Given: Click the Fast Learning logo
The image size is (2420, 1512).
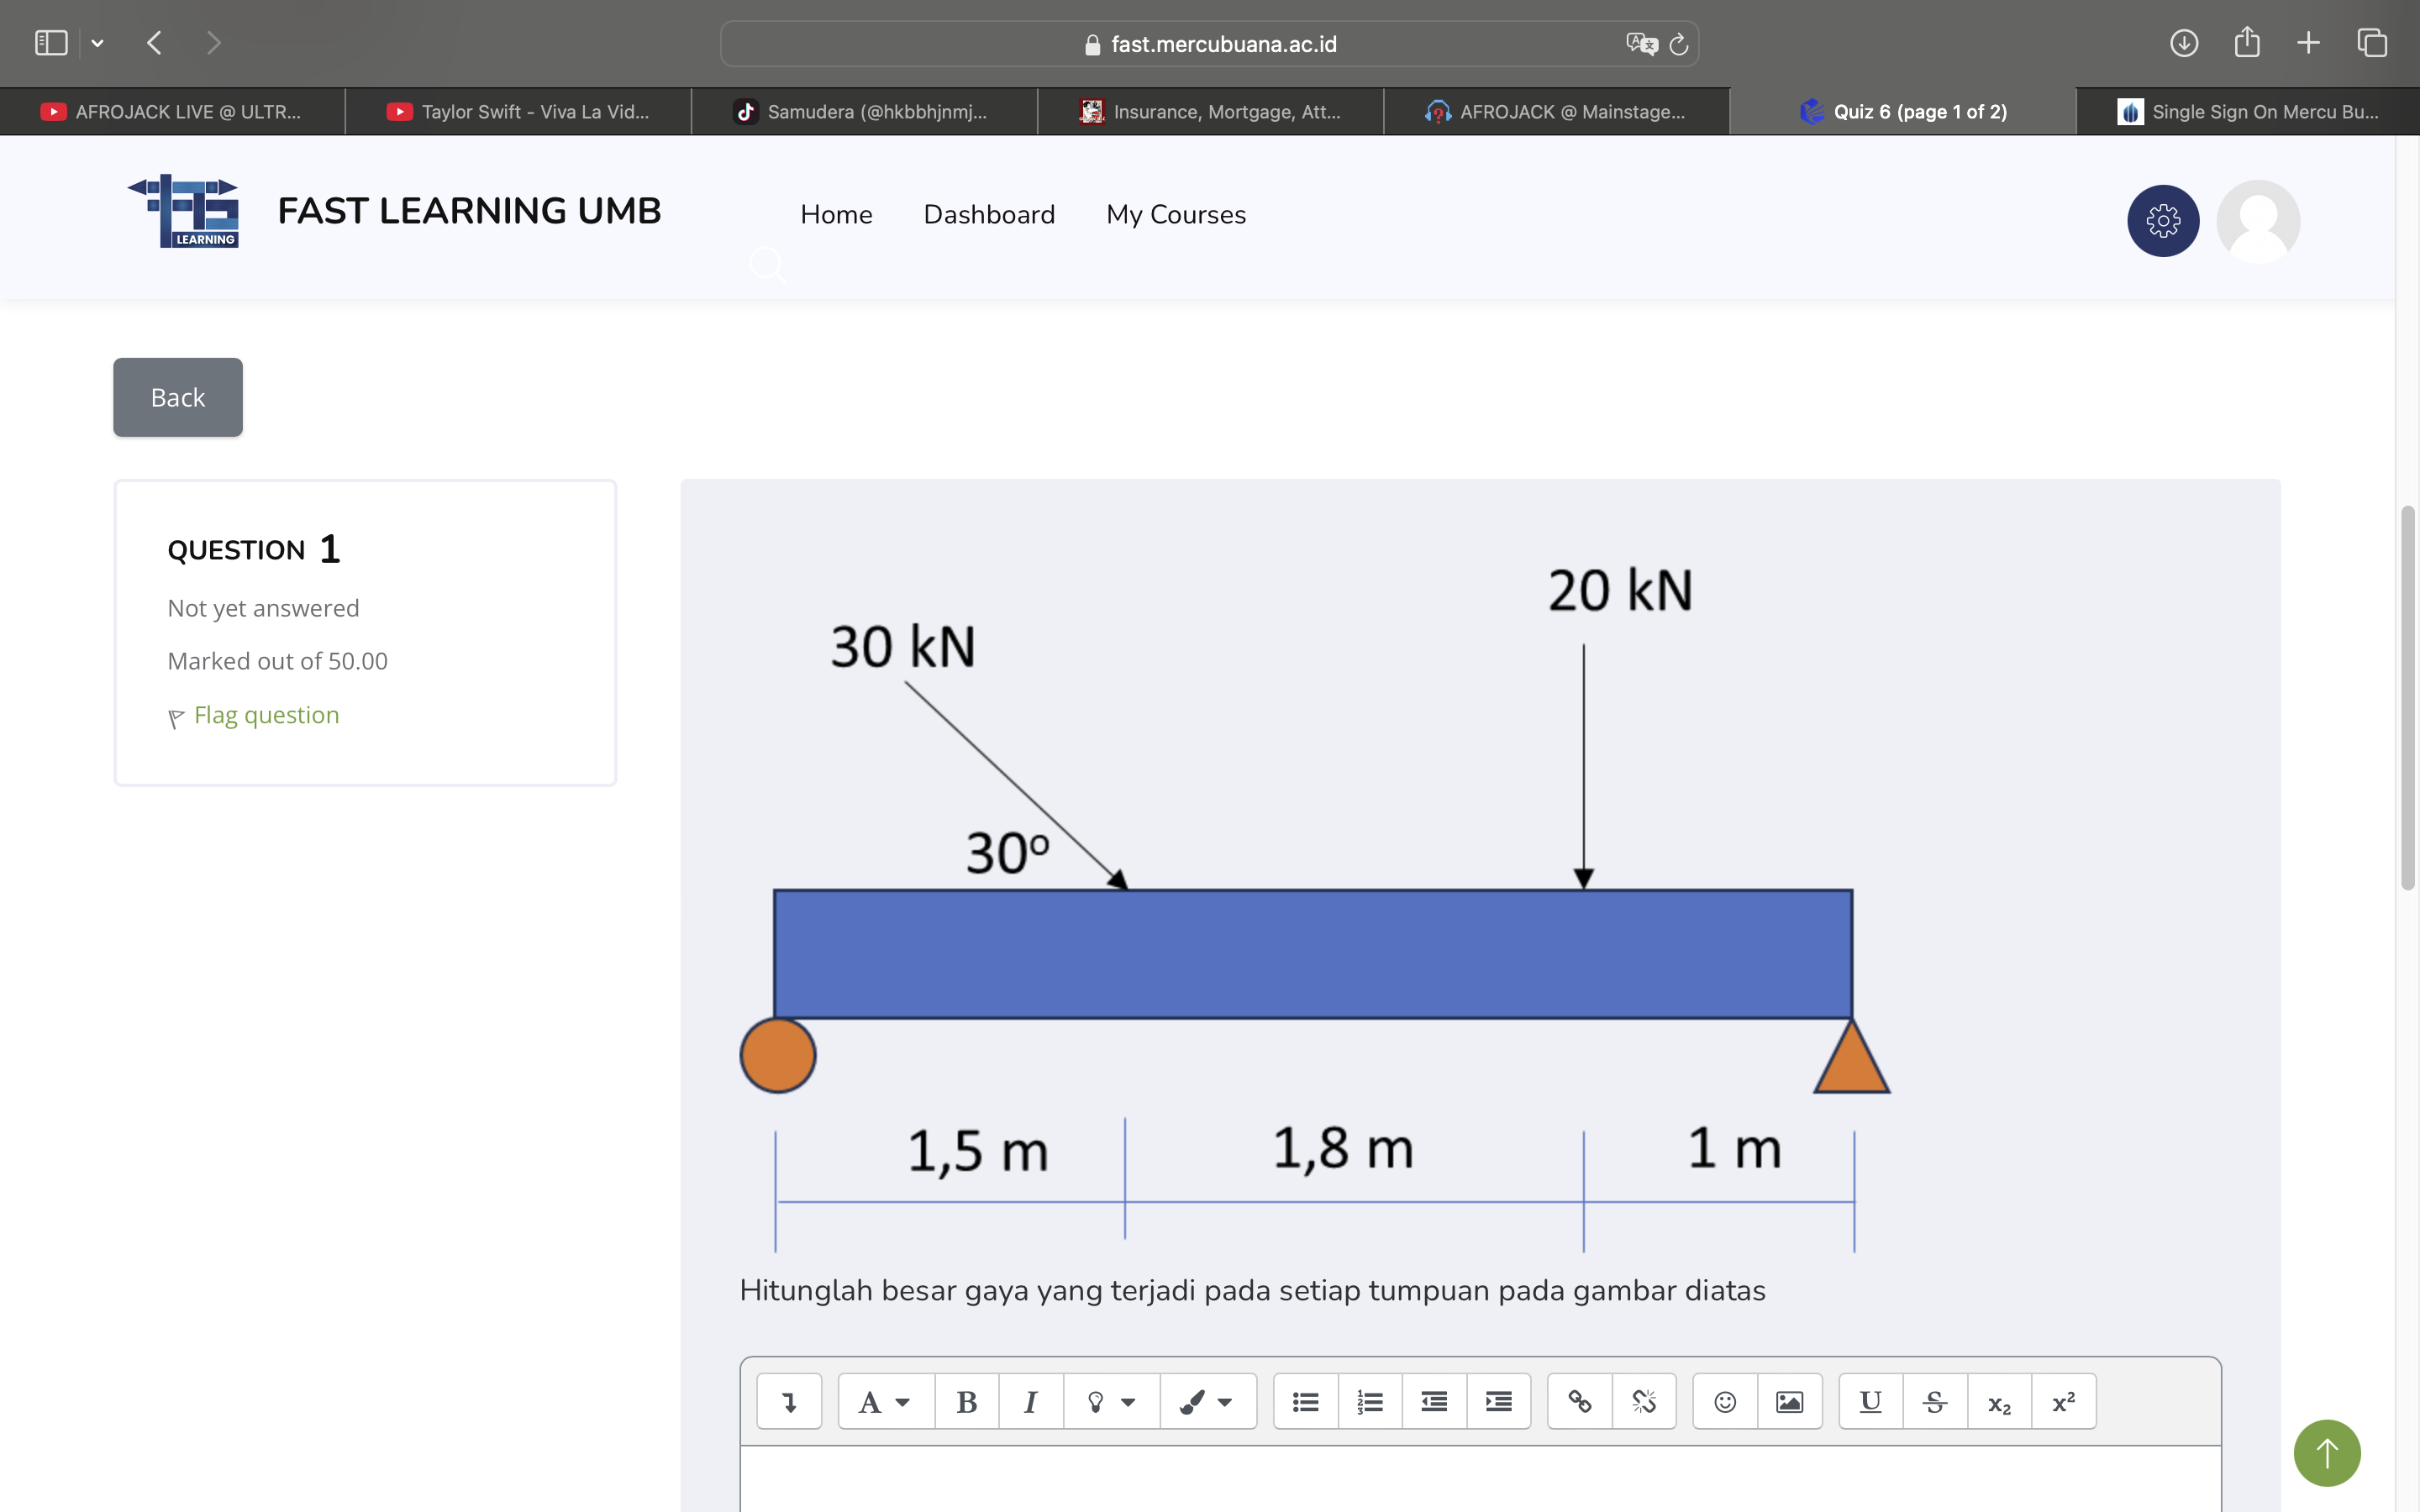Looking at the screenshot, I should point(184,211).
